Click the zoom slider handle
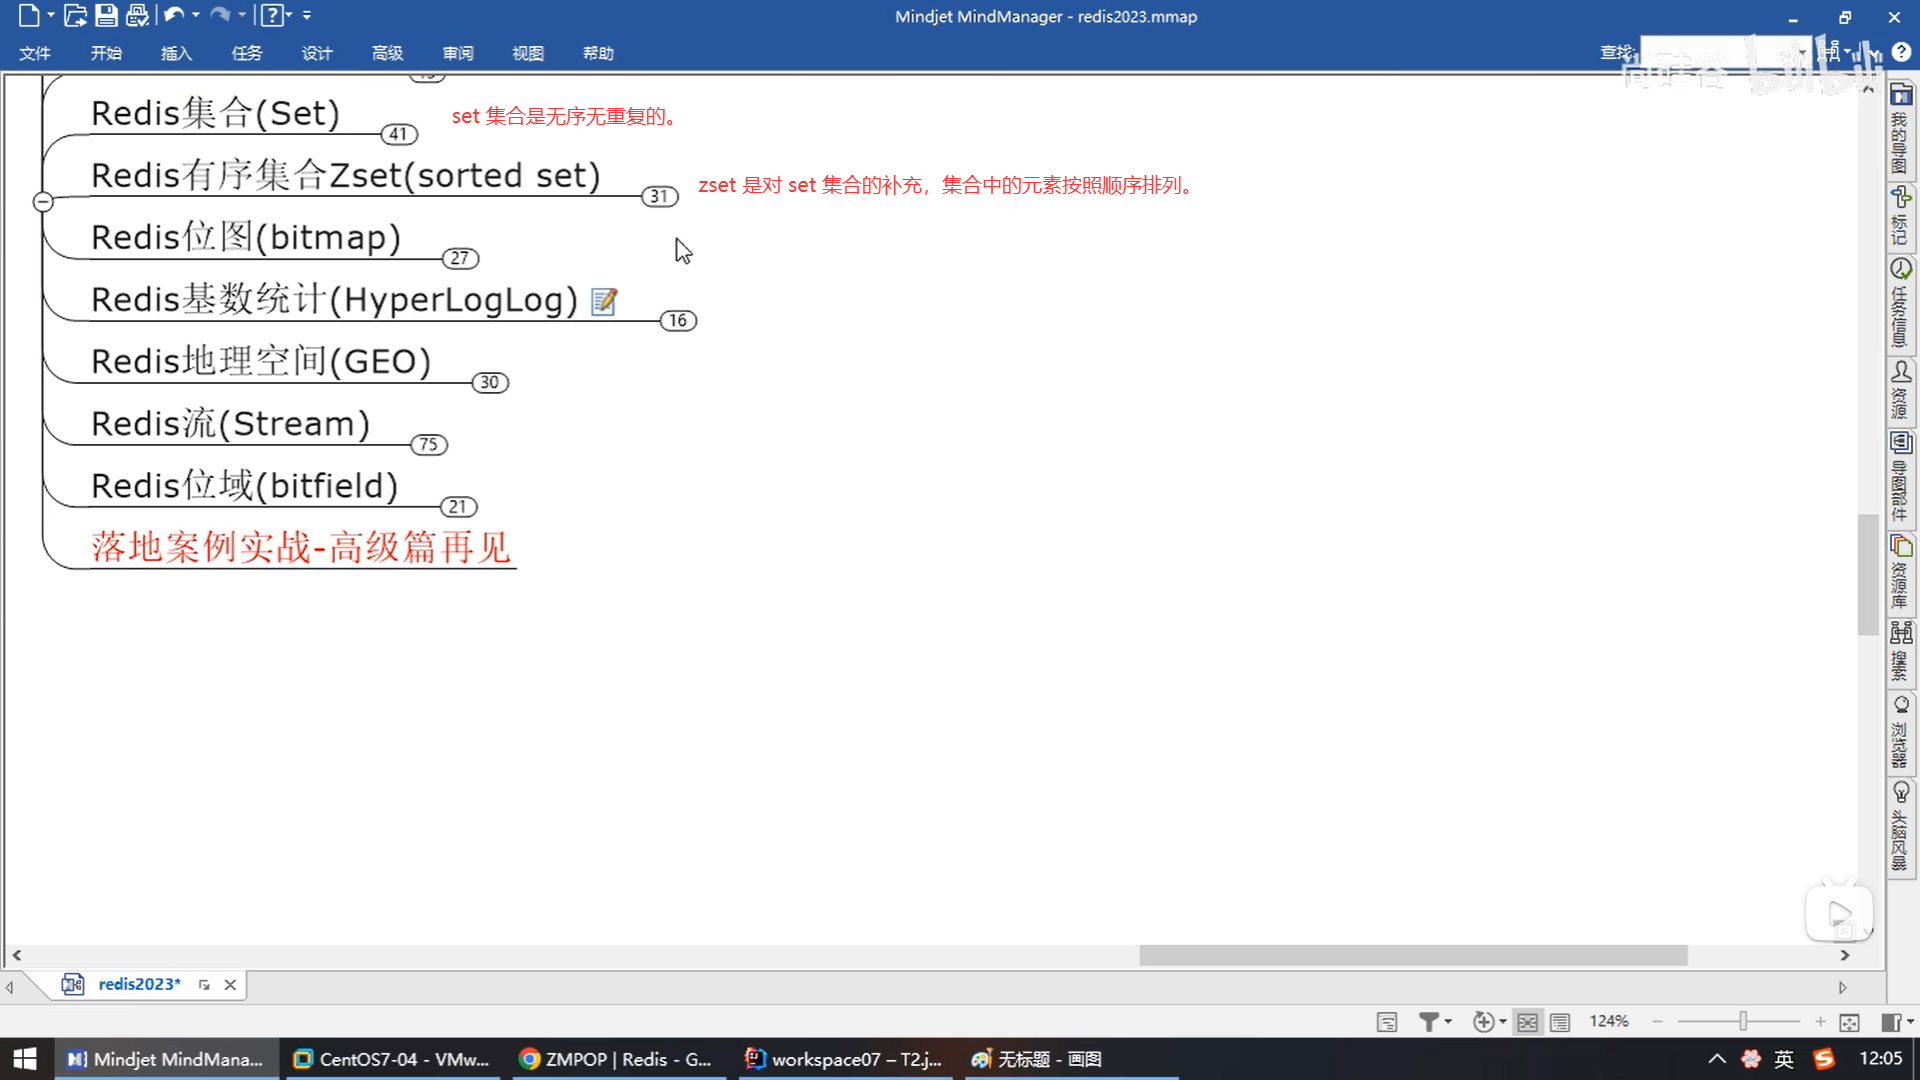 (x=1743, y=1021)
